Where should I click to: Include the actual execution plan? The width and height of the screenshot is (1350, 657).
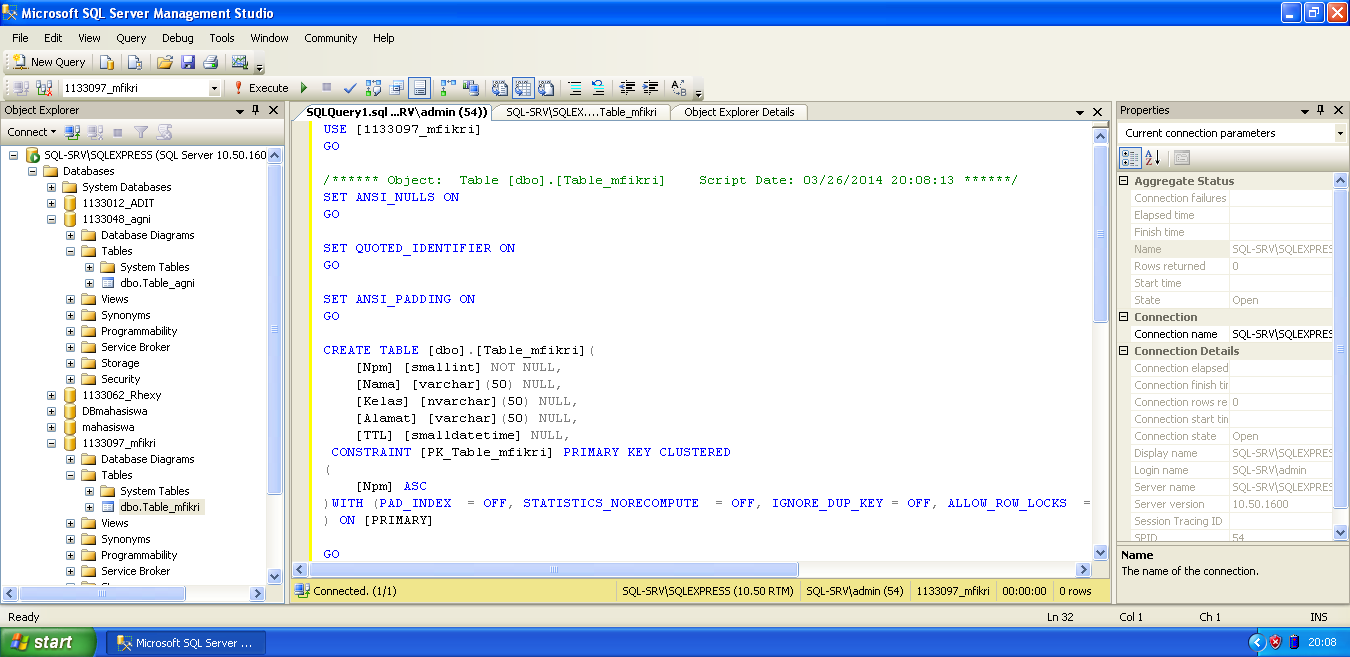click(x=447, y=88)
